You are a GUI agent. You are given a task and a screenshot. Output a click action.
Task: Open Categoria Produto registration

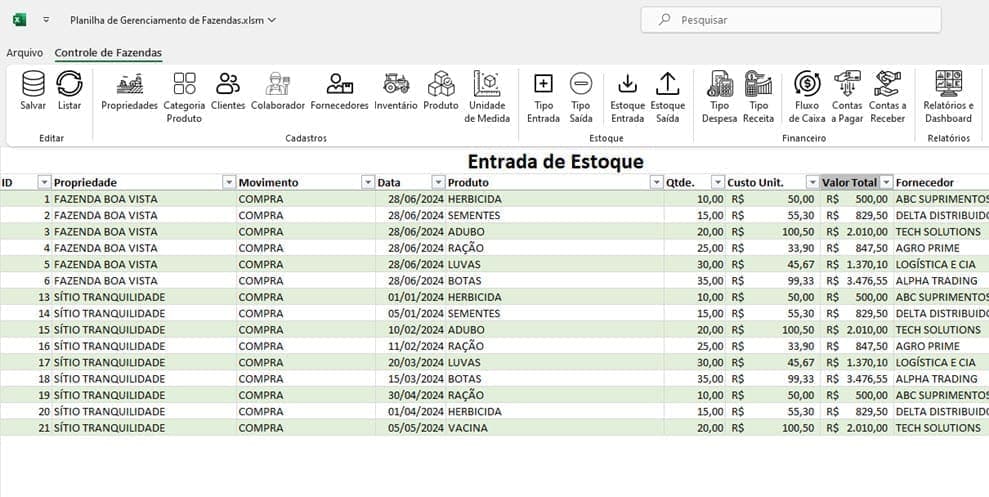184,97
